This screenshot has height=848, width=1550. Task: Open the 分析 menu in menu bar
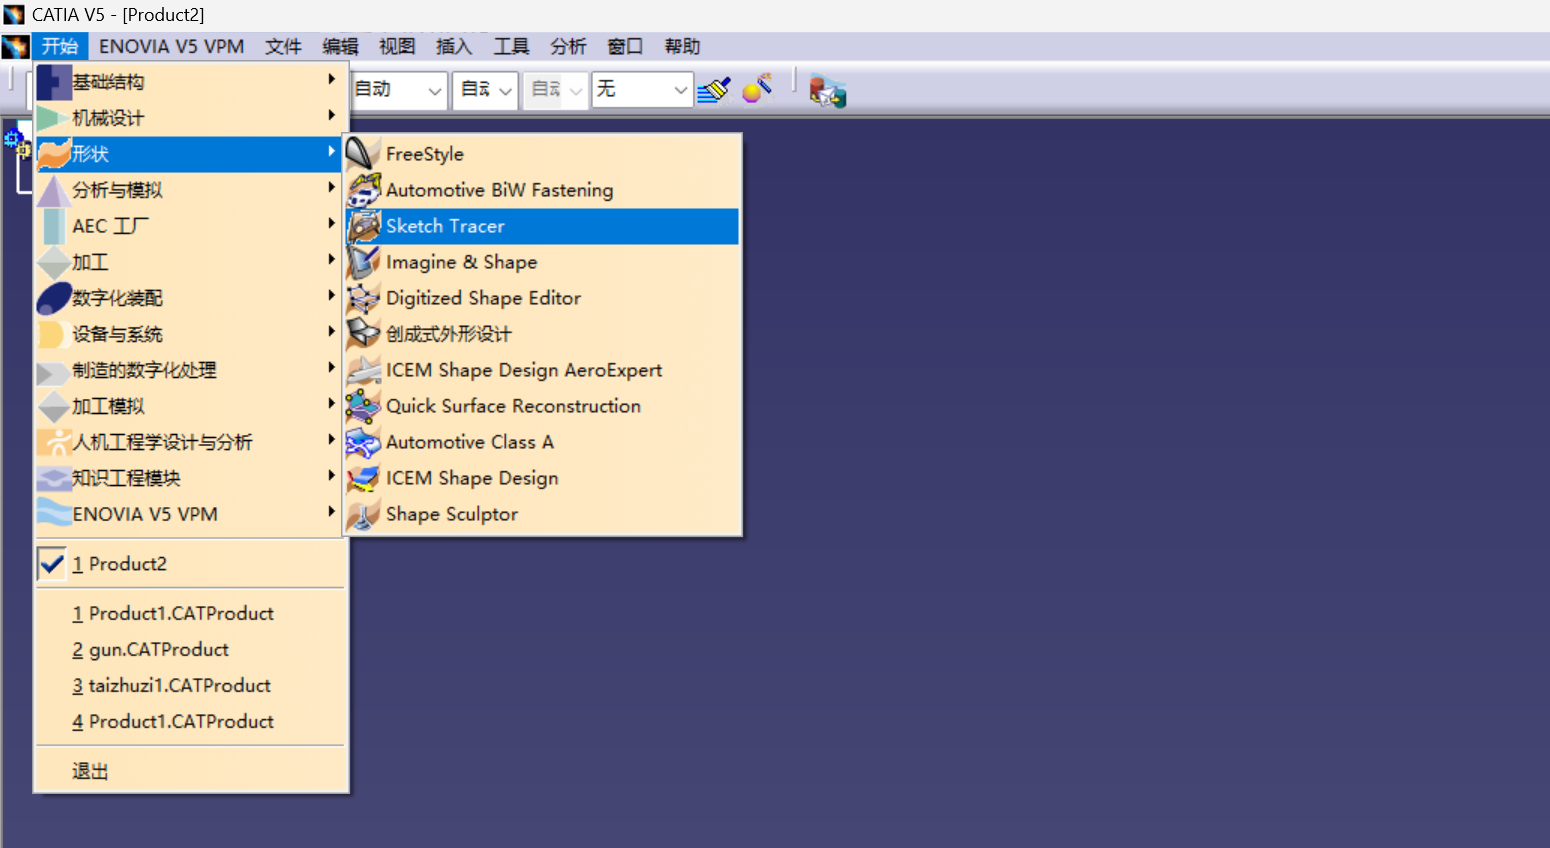pos(568,46)
